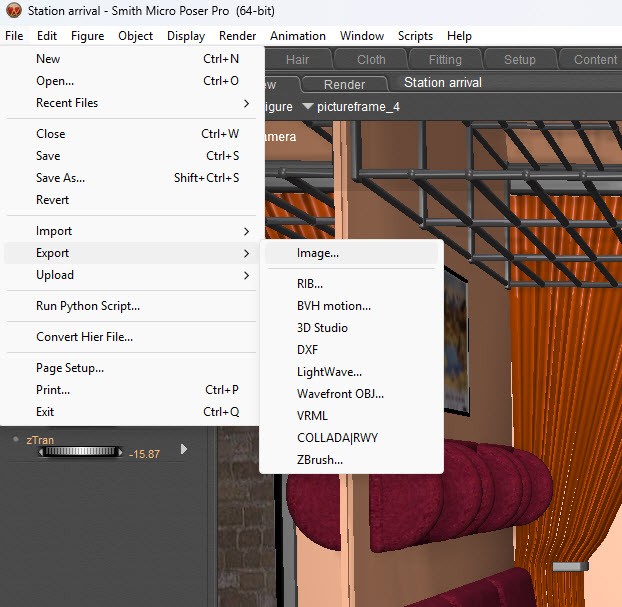Open the Edit menu
The image size is (622, 607).
coord(47,36)
